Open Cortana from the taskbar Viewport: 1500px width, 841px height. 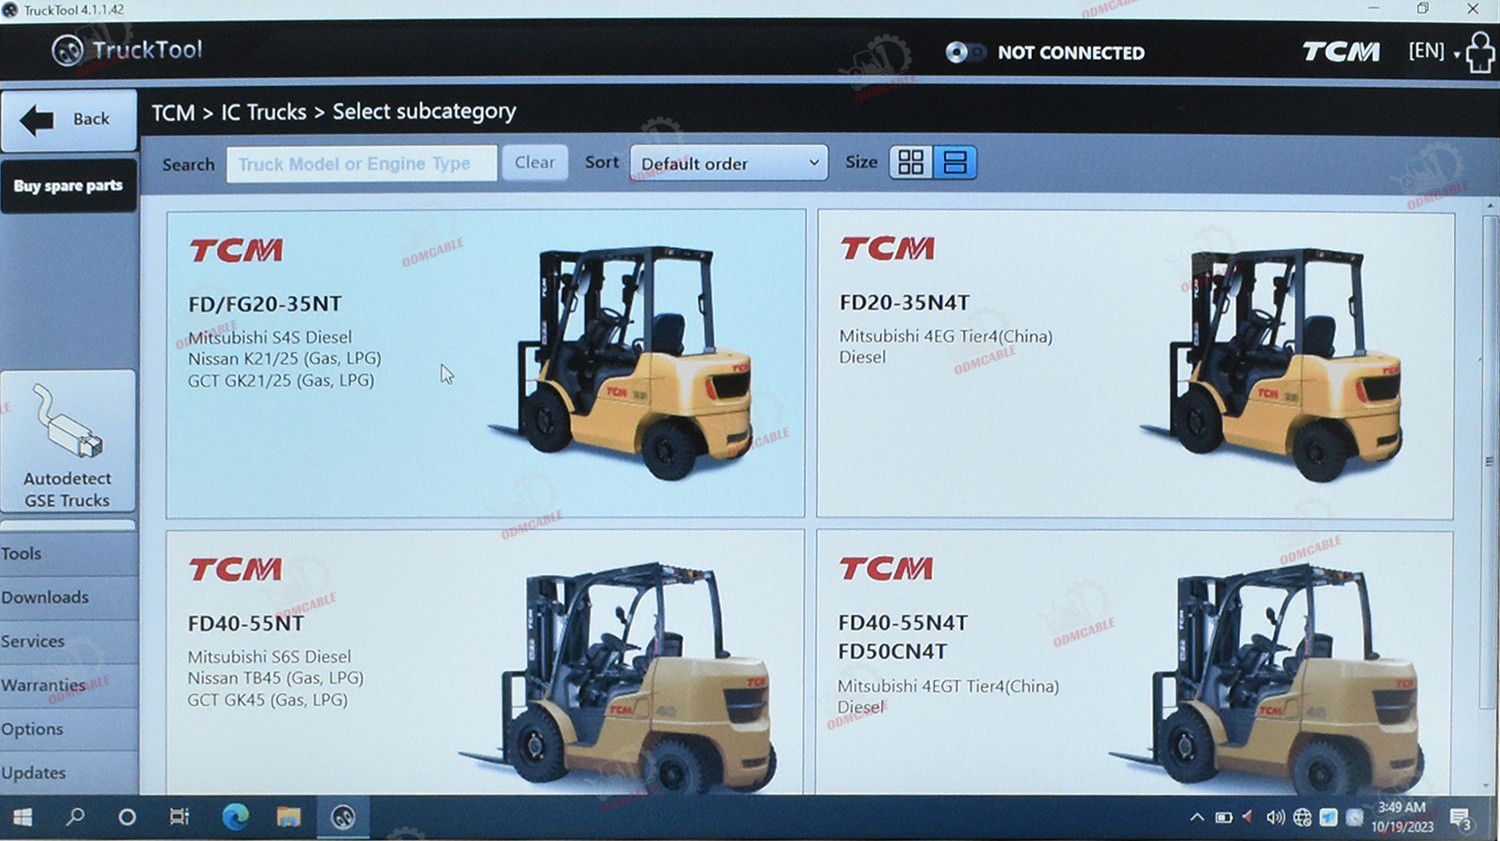127,817
